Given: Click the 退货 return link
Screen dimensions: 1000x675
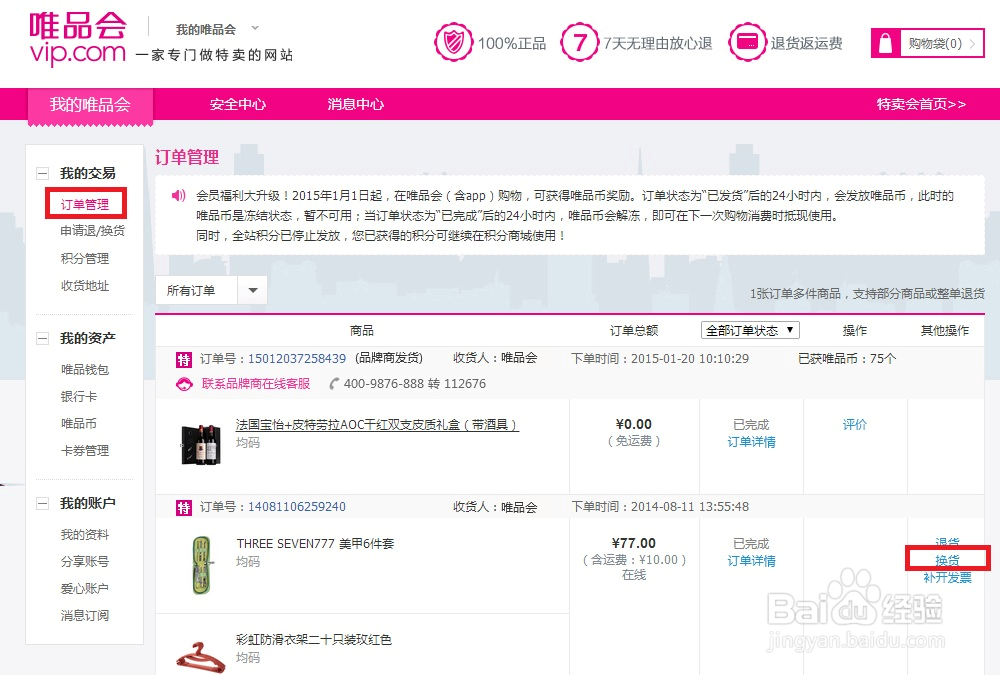Looking at the screenshot, I should pyautogui.click(x=947, y=542).
